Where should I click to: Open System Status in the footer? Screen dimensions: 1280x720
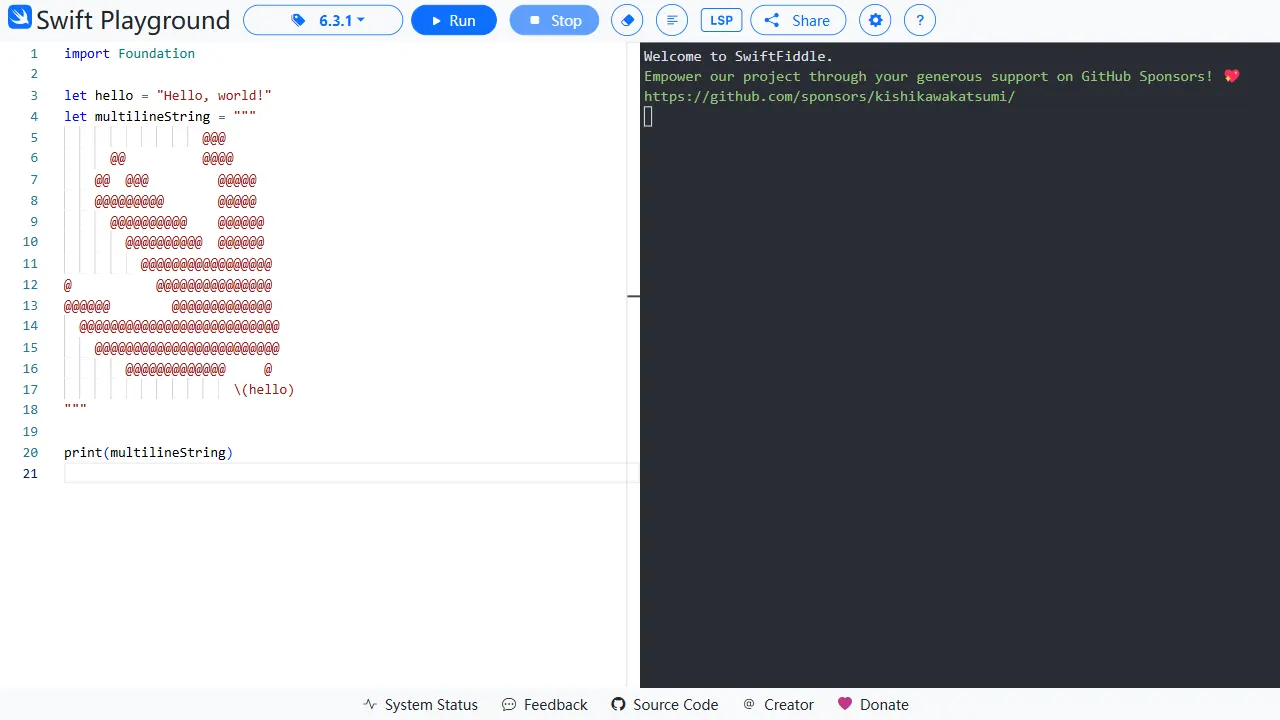tap(420, 705)
